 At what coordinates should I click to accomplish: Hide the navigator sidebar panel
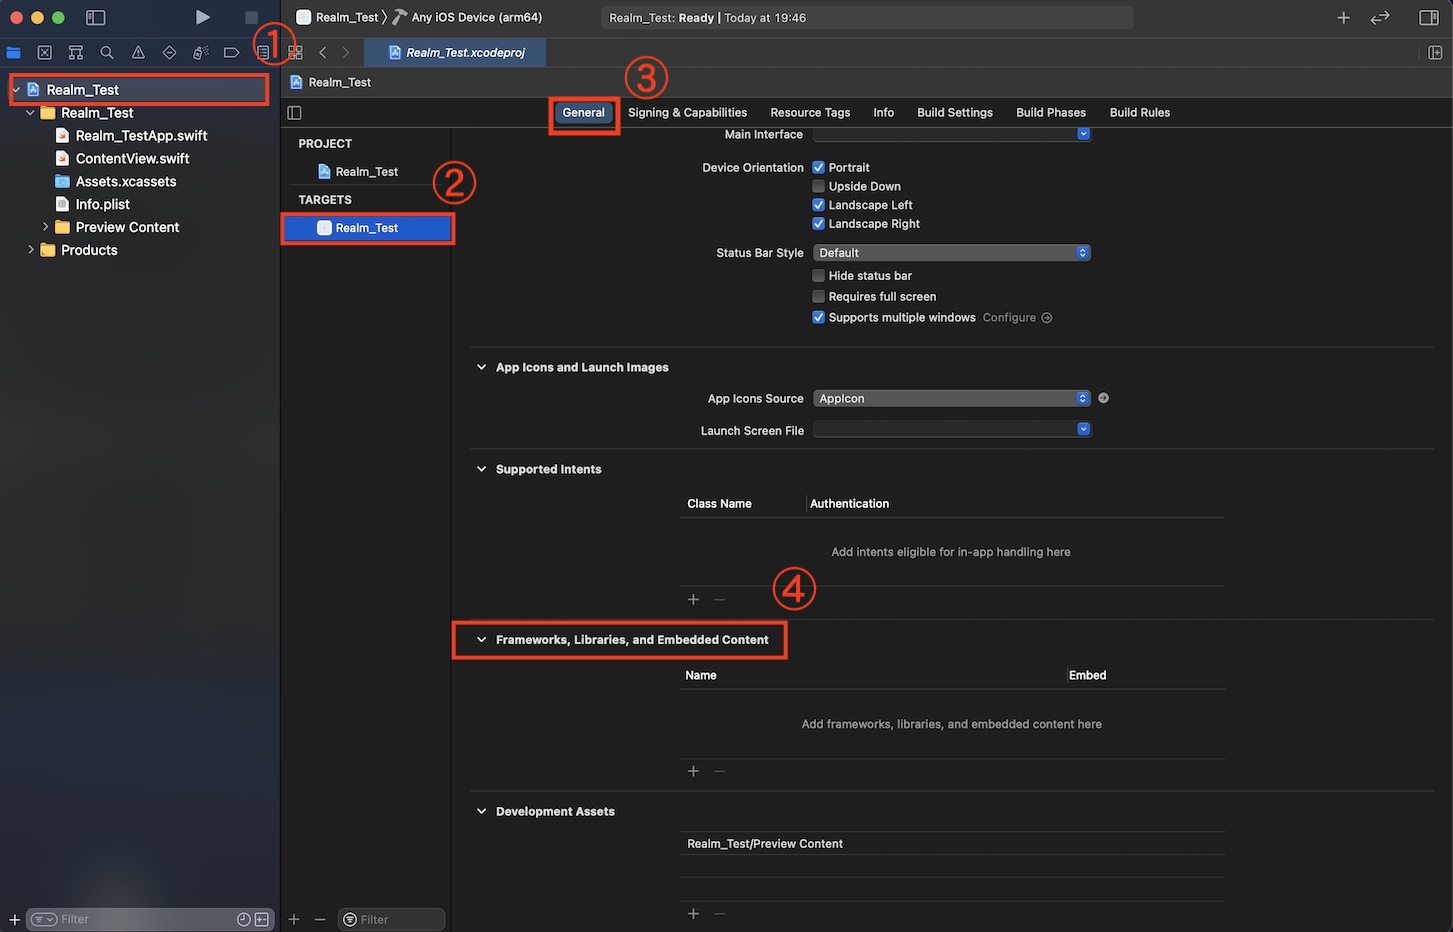96,17
